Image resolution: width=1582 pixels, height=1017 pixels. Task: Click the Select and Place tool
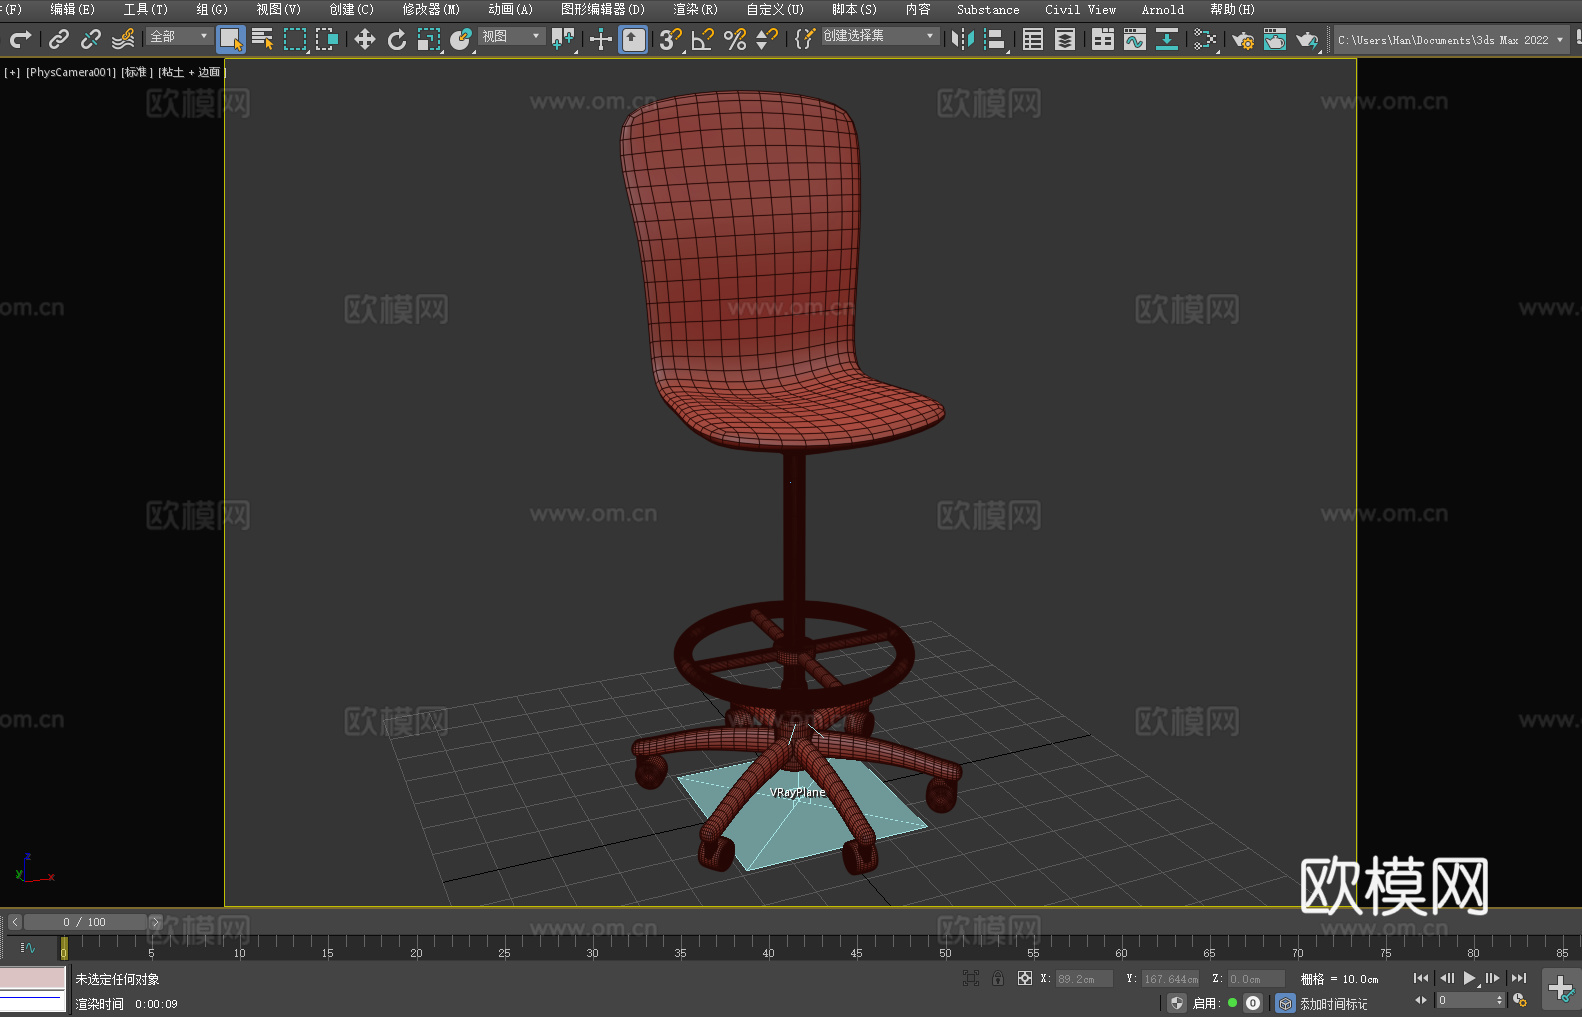(461, 39)
